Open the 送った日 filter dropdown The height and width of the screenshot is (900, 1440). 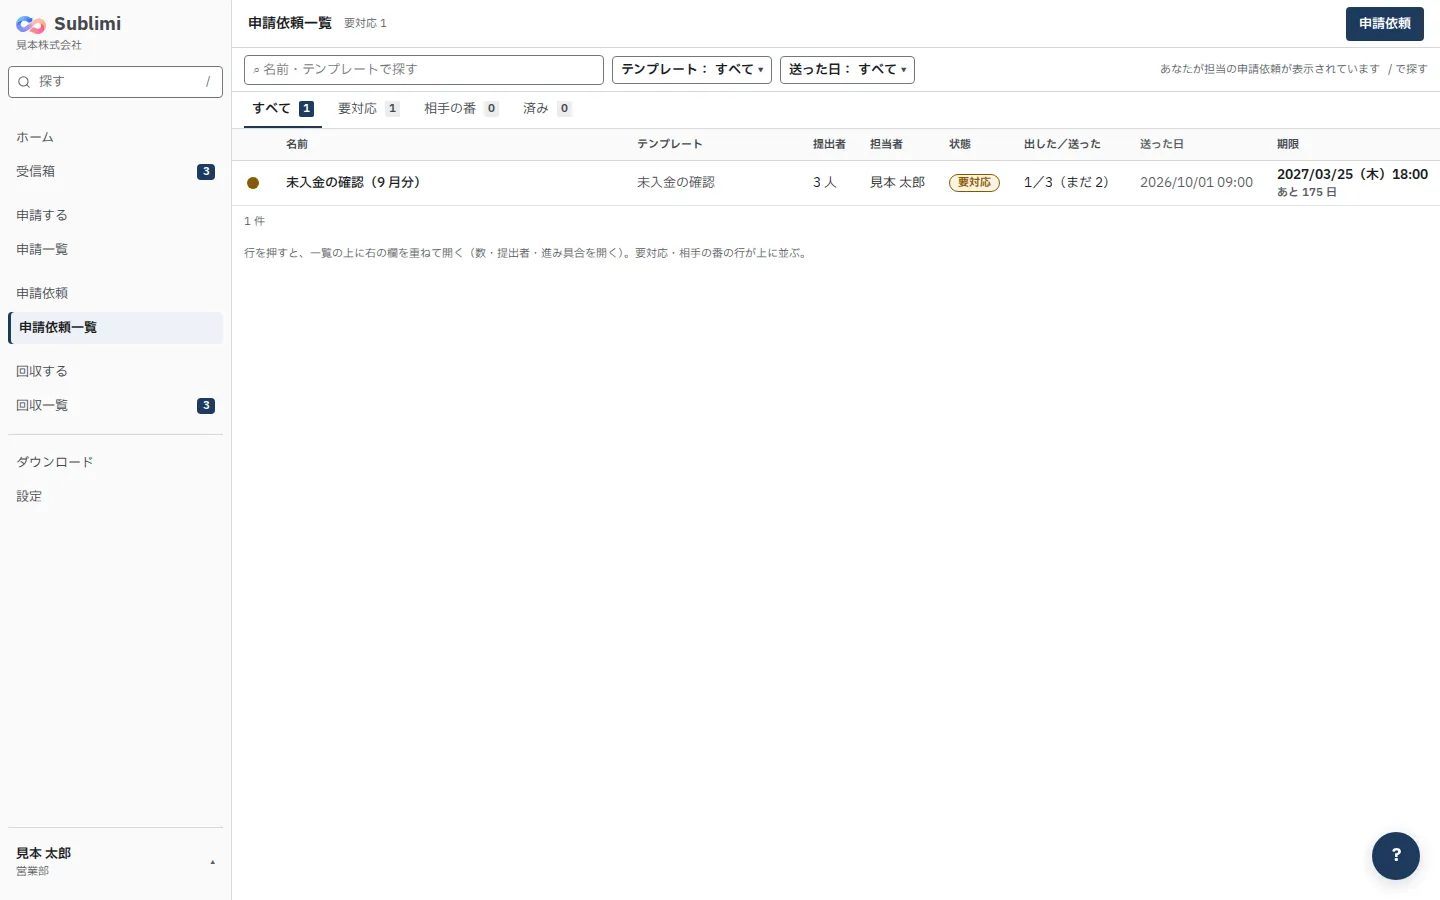click(x=847, y=70)
